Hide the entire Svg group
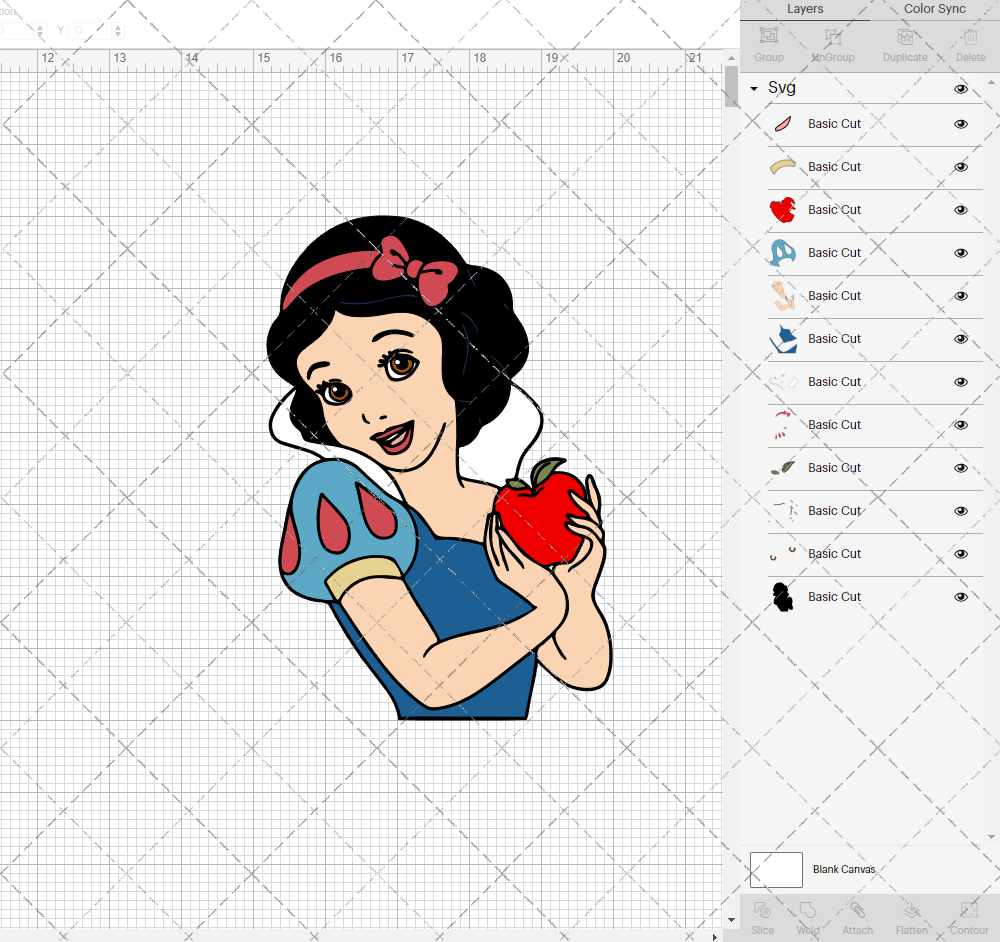 click(960, 89)
